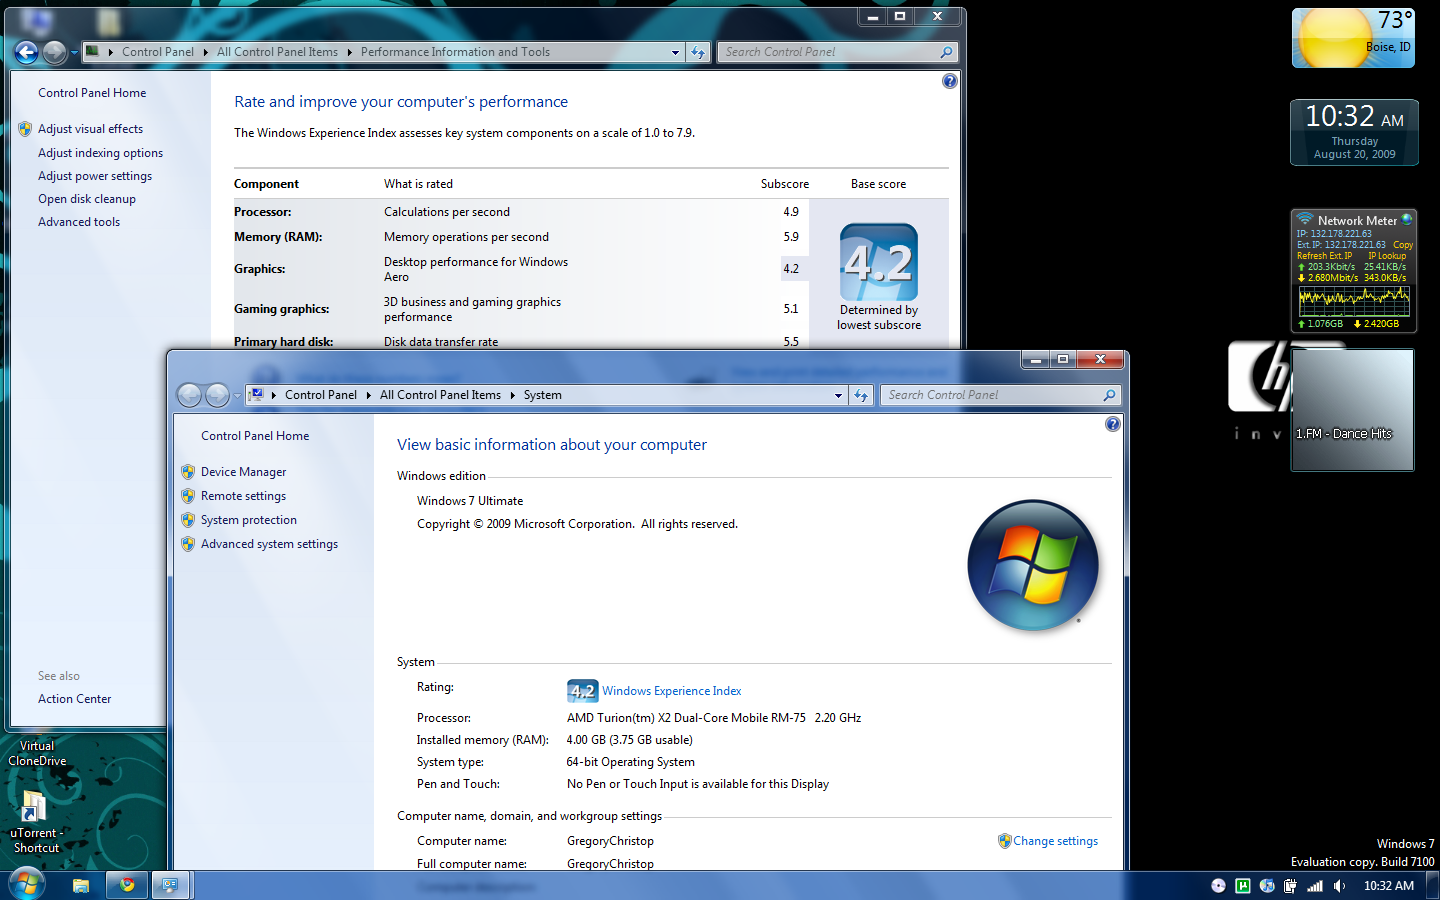
Task: Click the weather gadget showing Boise, ID
Action: pyautogui.click(x=1353, y=38)
